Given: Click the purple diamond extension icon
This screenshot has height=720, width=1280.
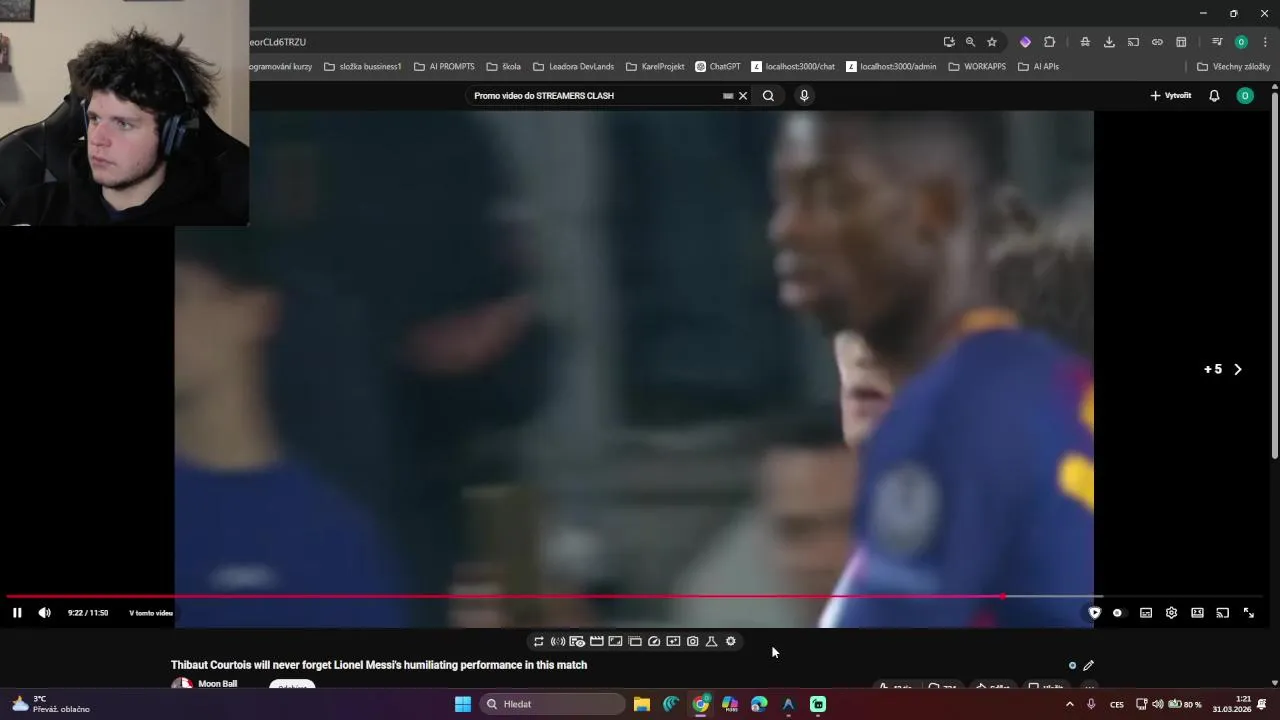Looking at the screenshot, I should click(x=1025, y=42).
